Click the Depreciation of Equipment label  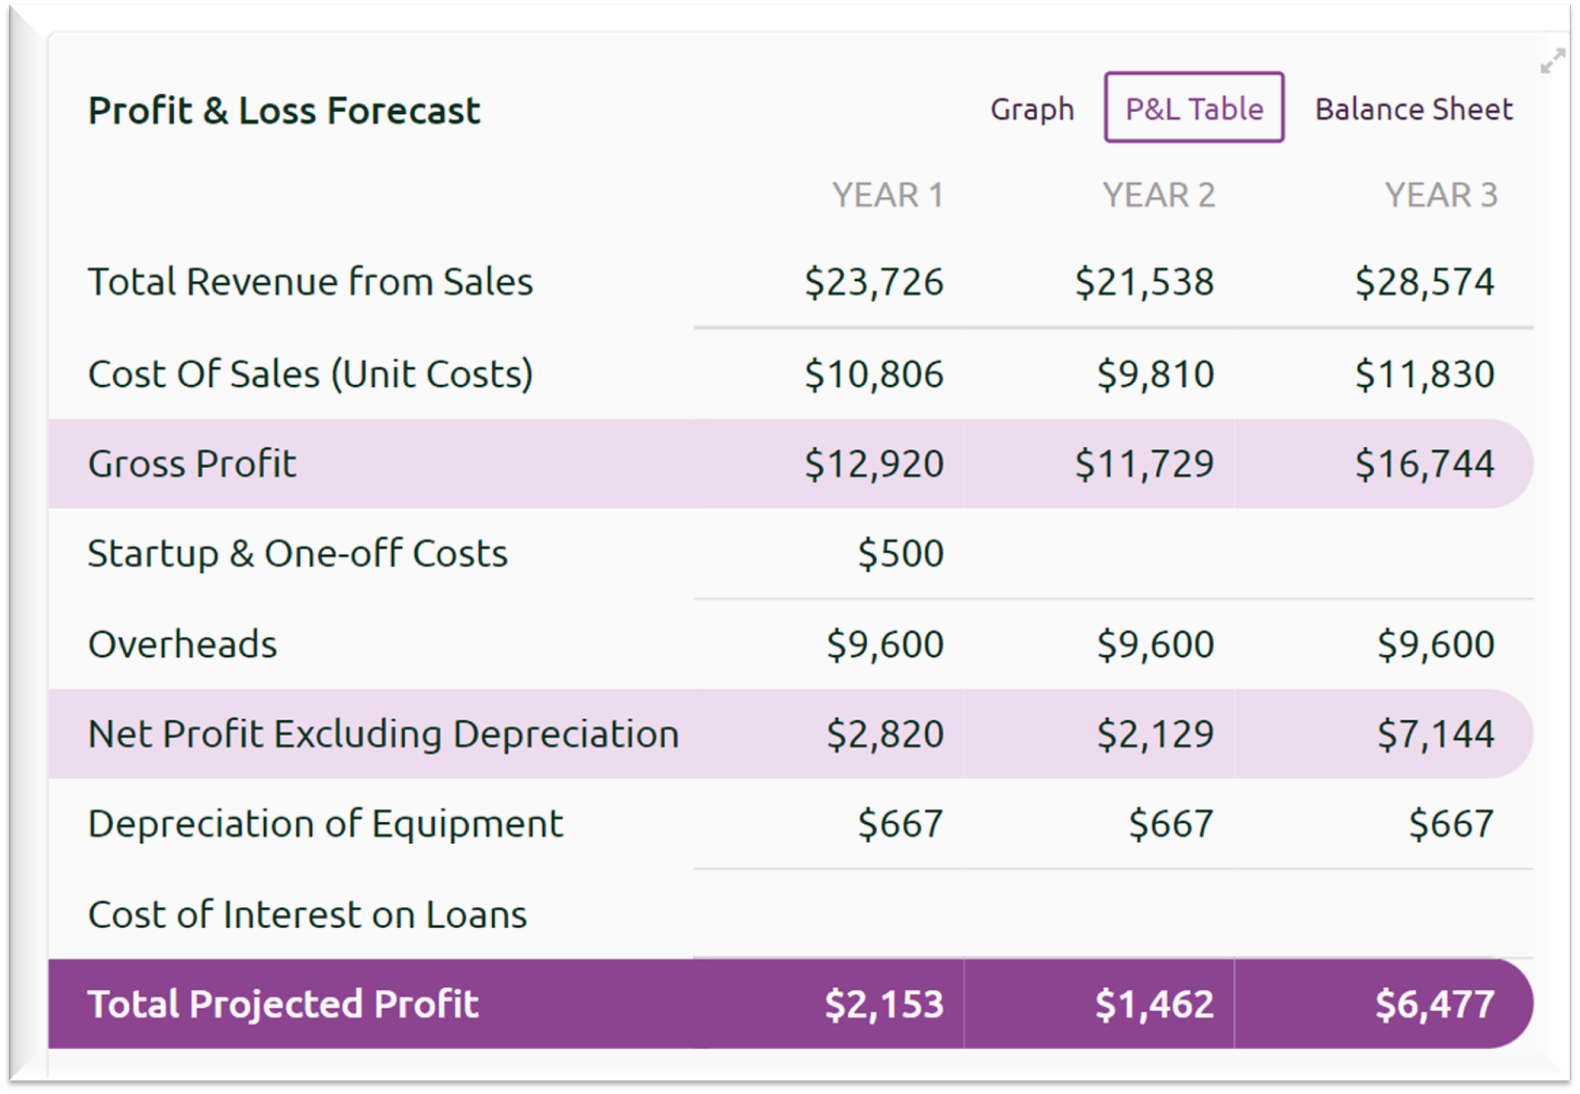tap(325, 823)
